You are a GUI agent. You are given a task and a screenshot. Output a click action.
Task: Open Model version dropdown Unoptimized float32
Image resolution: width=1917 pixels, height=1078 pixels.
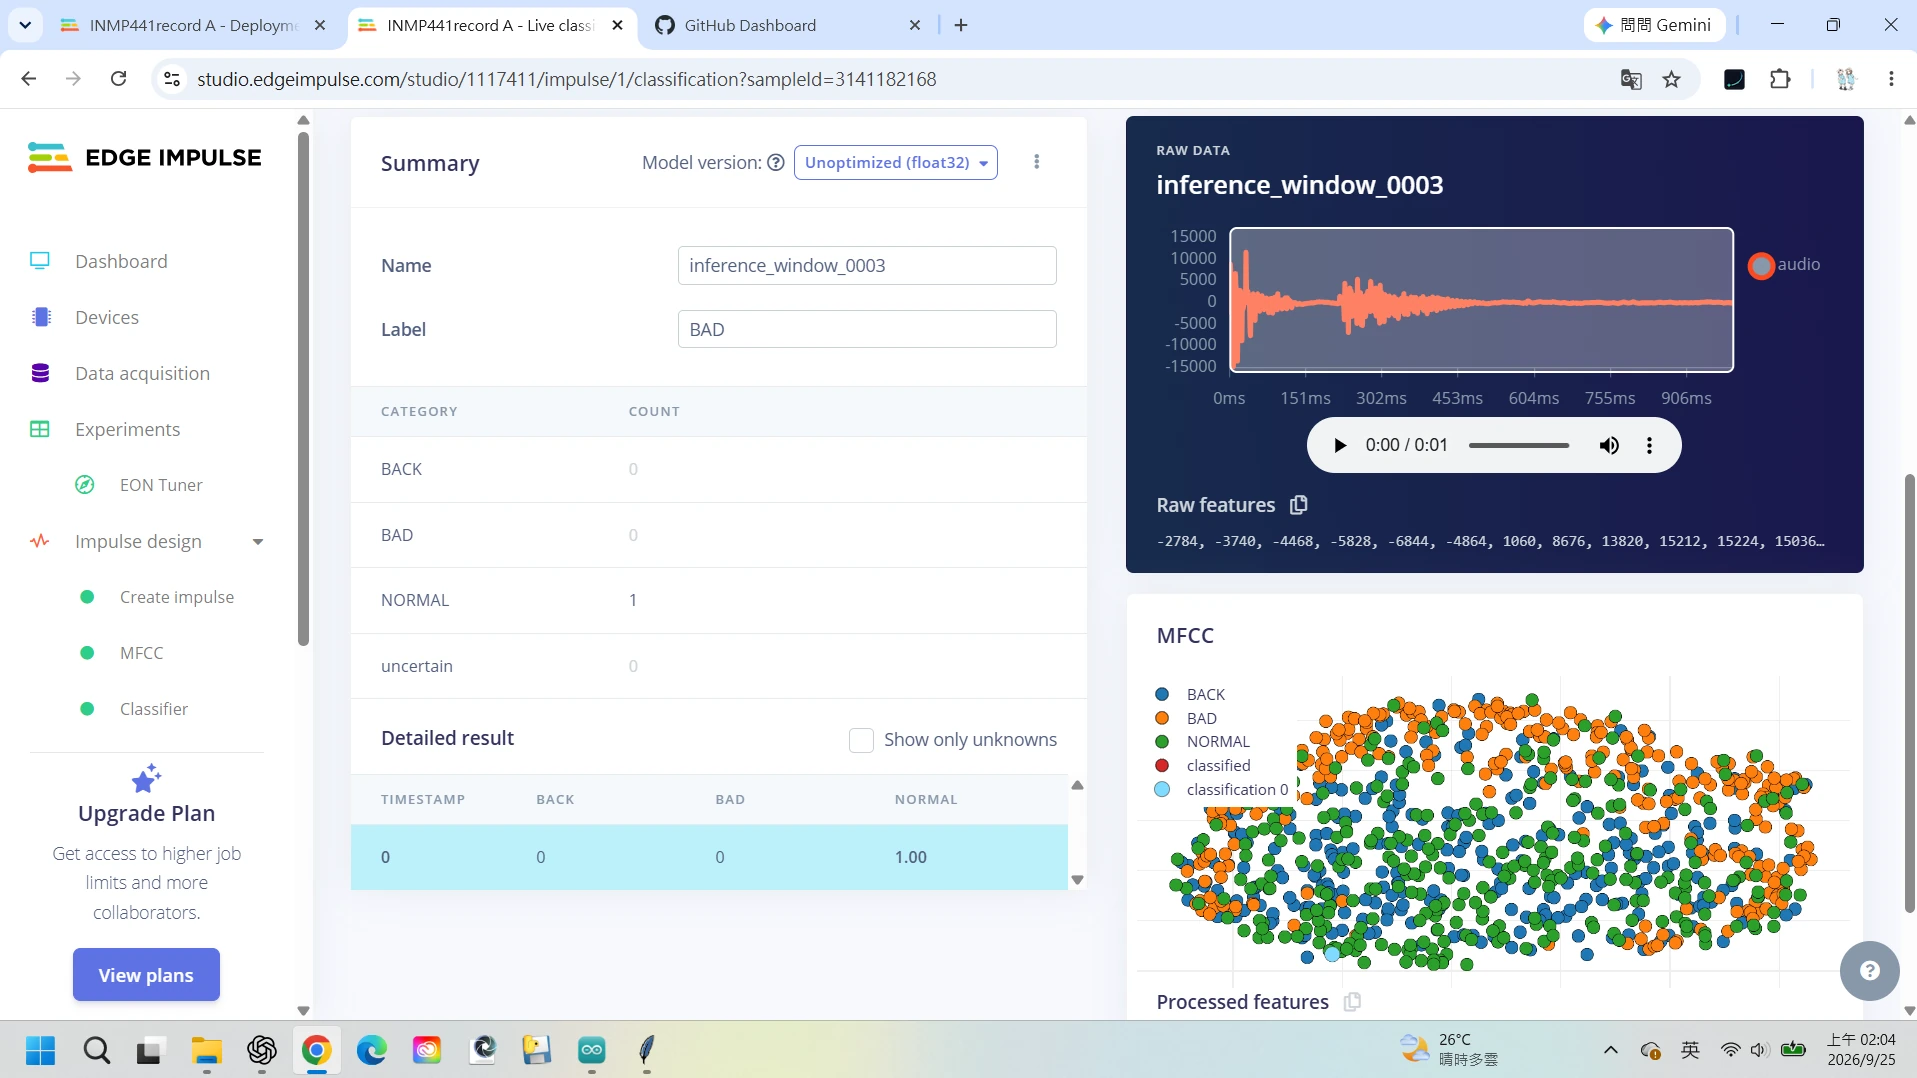point(895,162)
